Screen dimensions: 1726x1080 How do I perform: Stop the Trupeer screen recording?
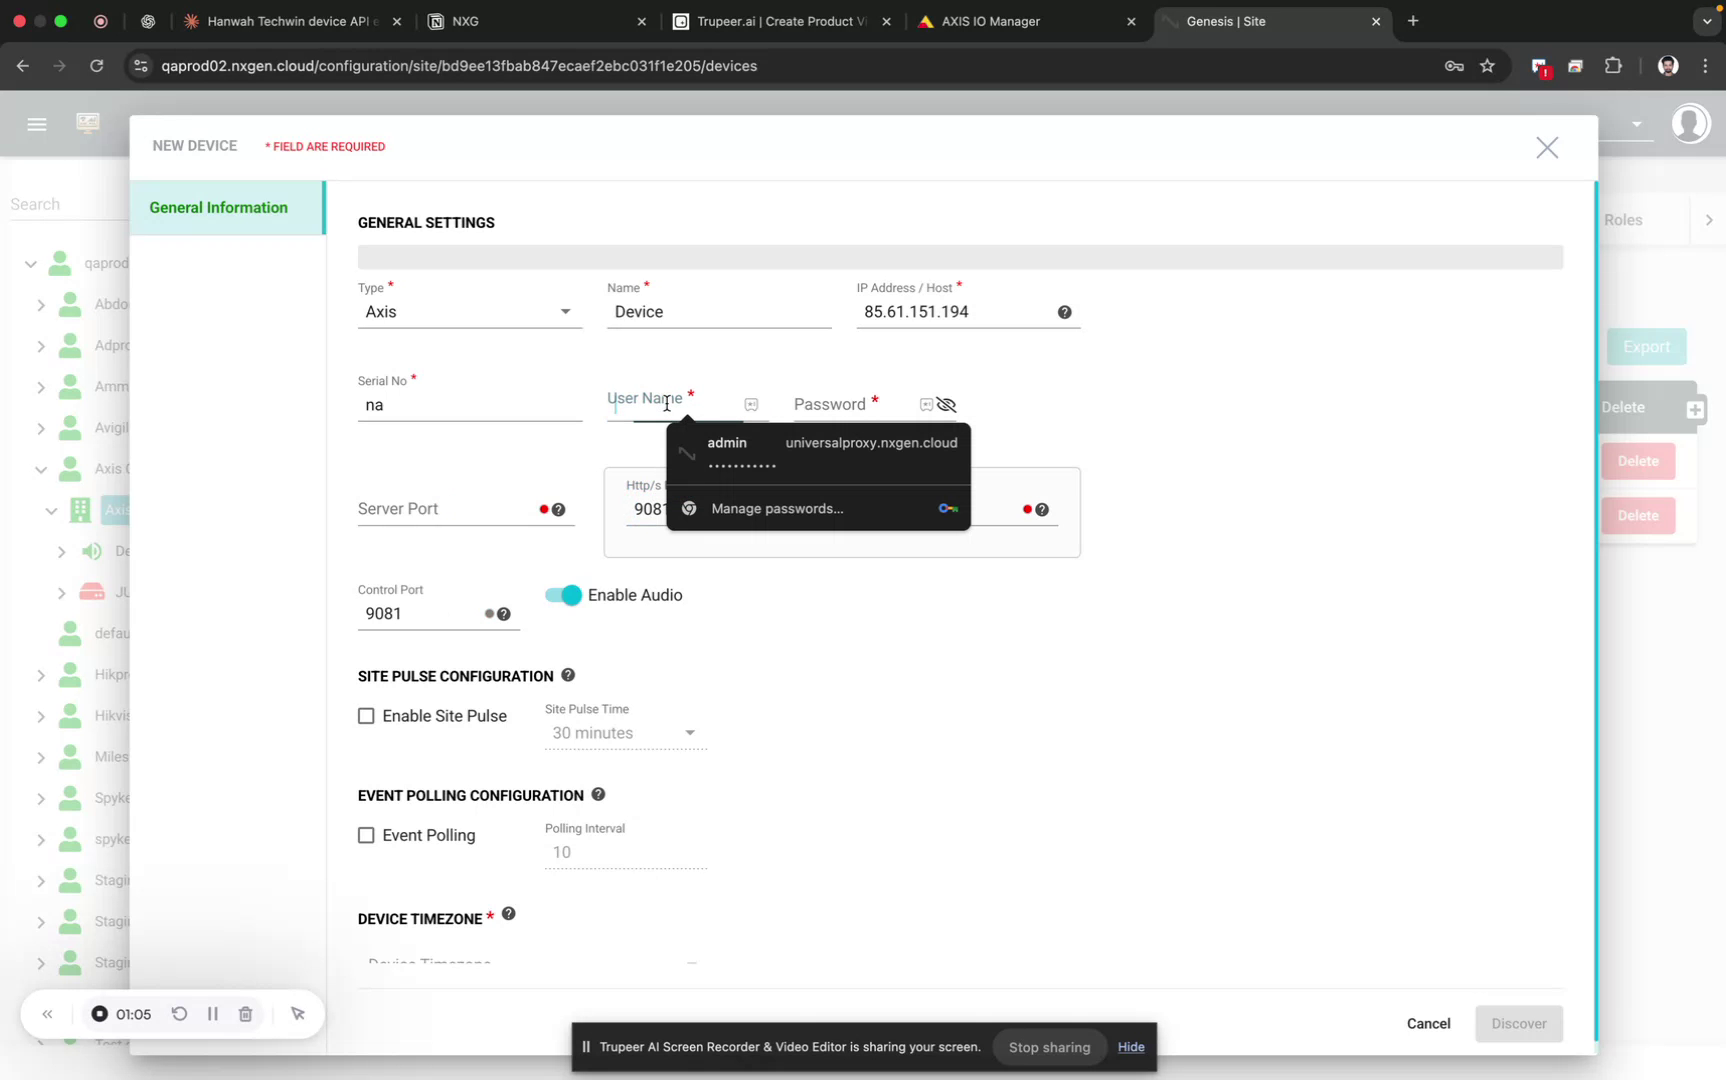tap(101, 1013)
